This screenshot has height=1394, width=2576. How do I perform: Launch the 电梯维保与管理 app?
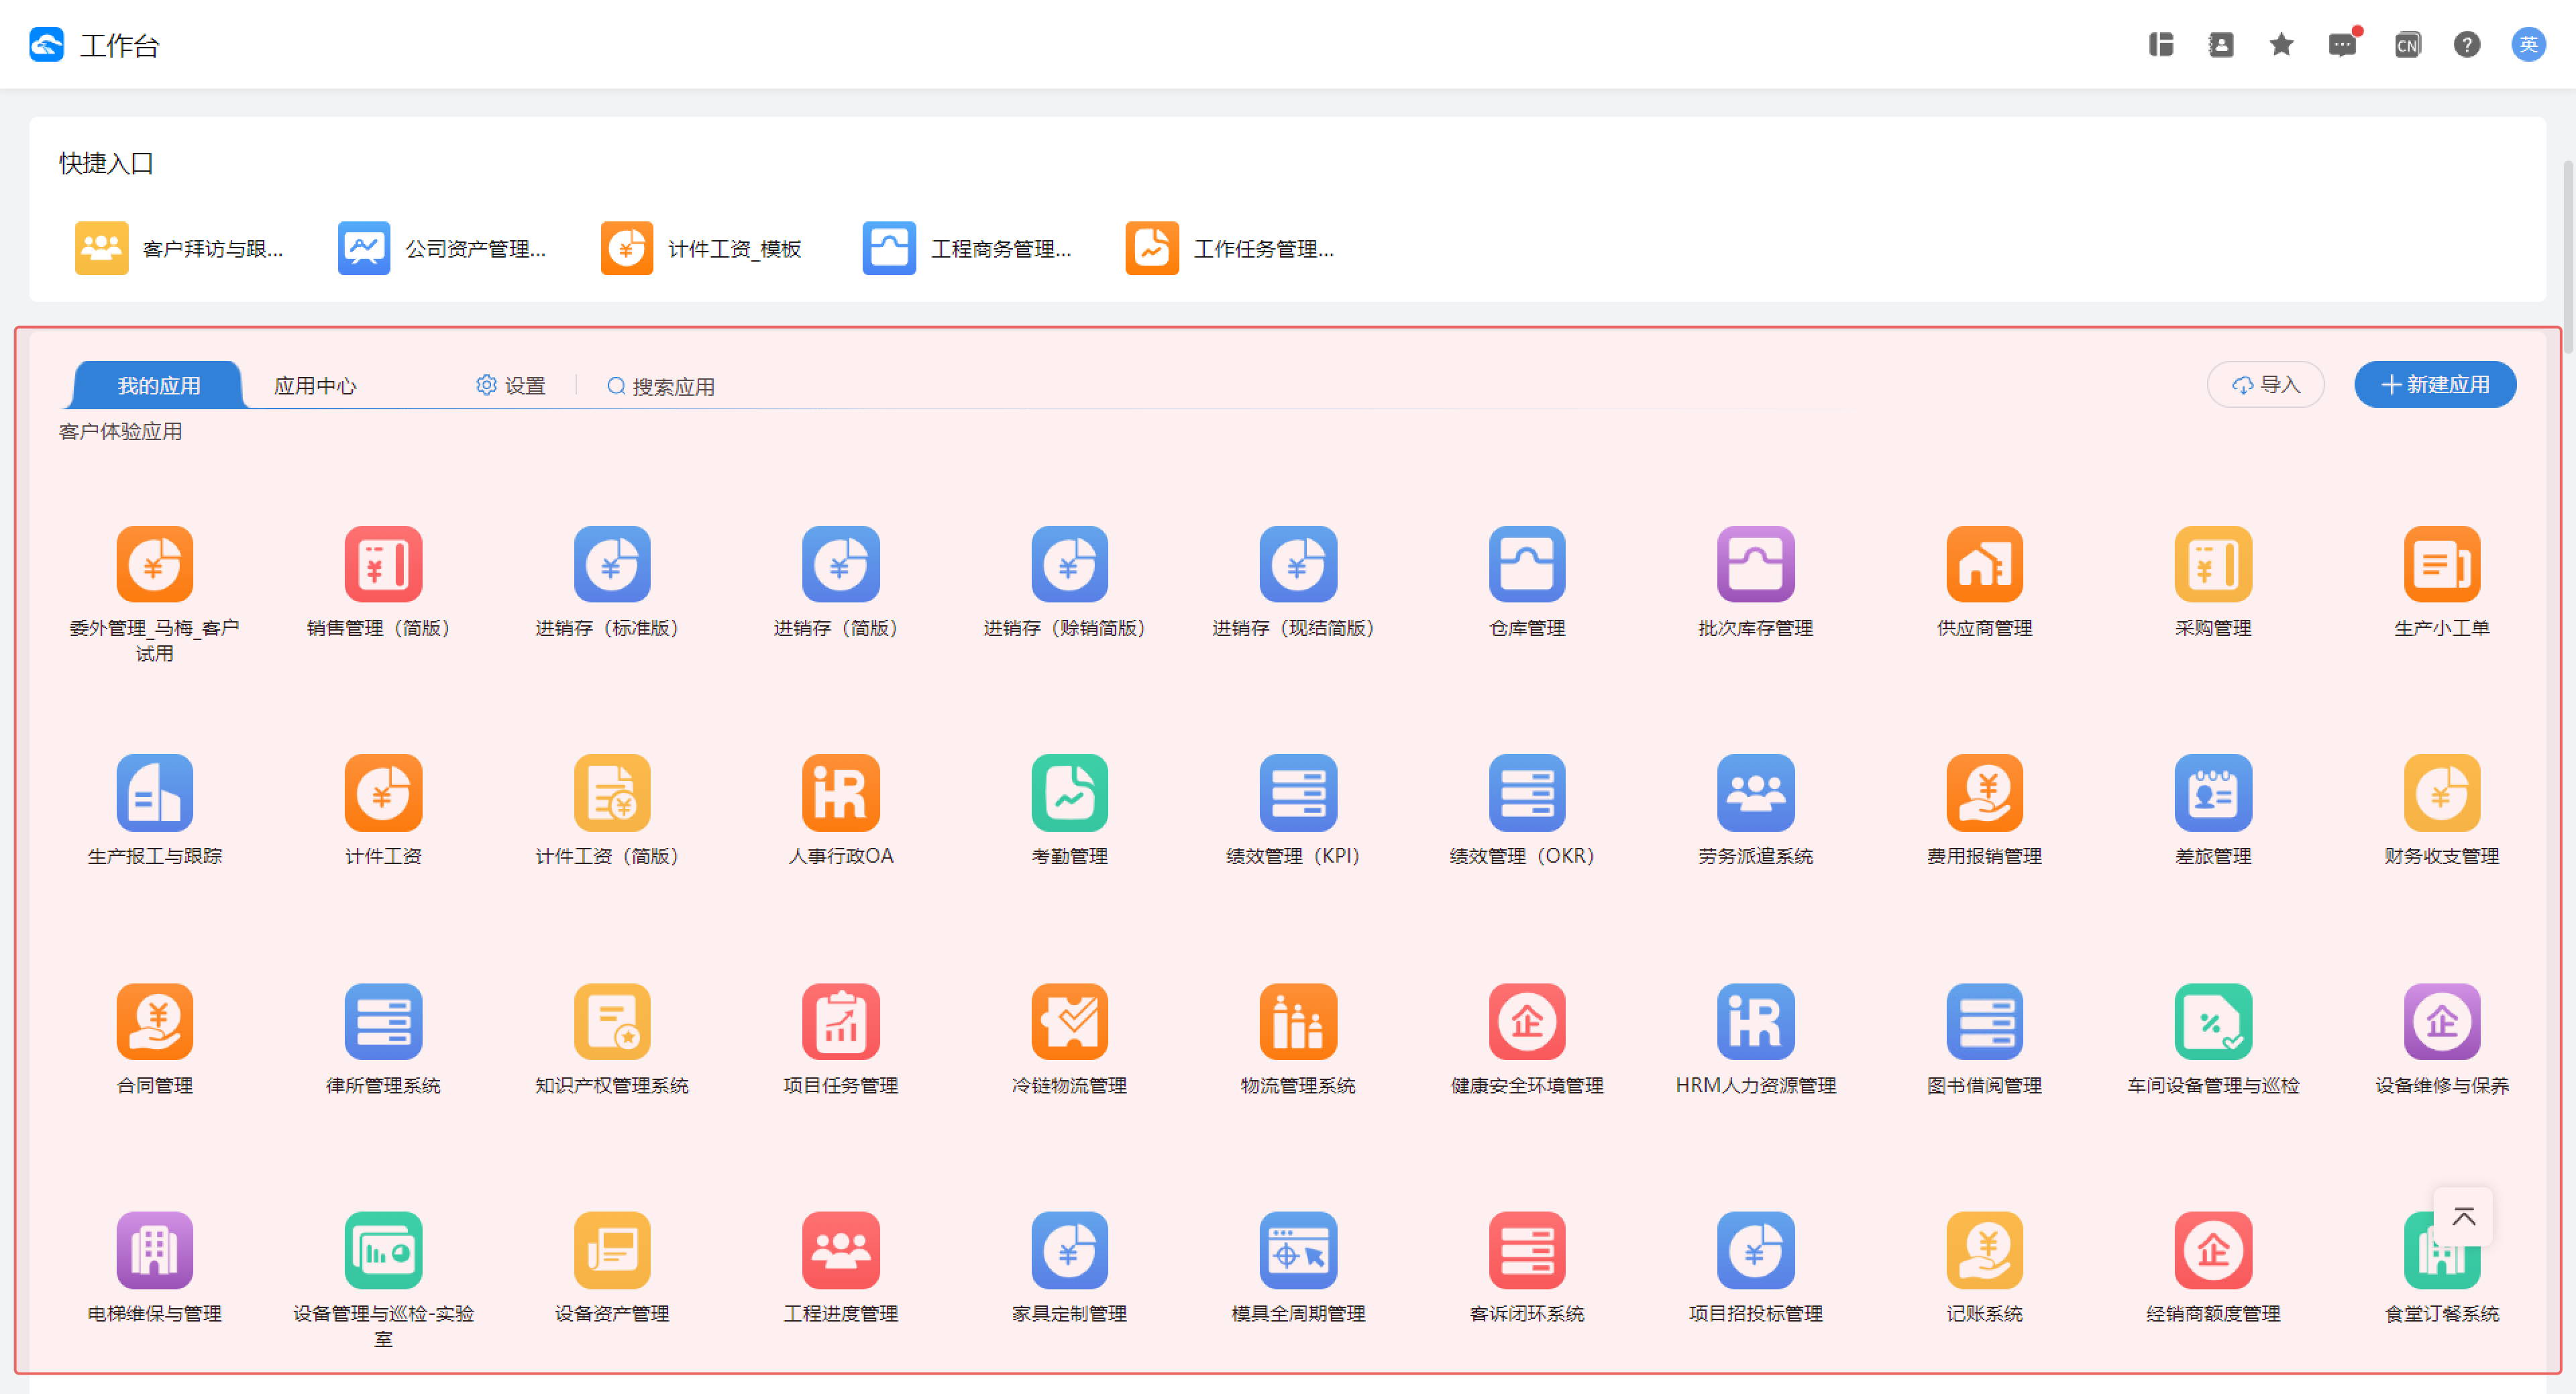(x=154, y=1250)
